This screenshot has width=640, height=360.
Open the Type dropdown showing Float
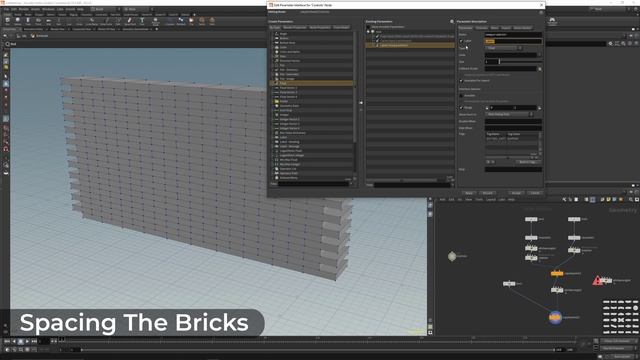pyautogui.click(x=504, y=48)
